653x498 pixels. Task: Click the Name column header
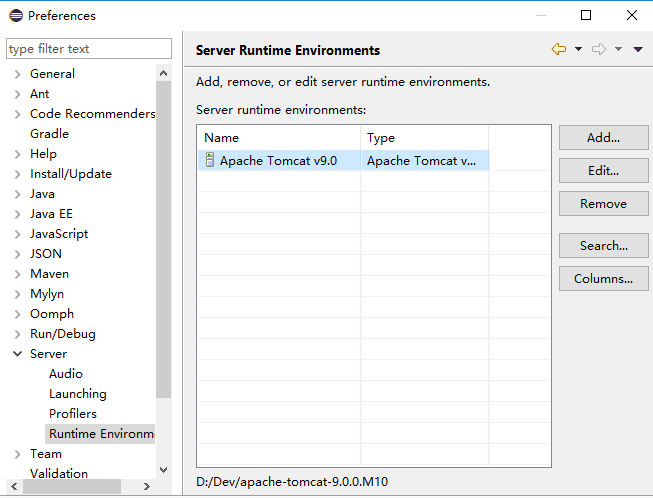[x=279, y=138]
